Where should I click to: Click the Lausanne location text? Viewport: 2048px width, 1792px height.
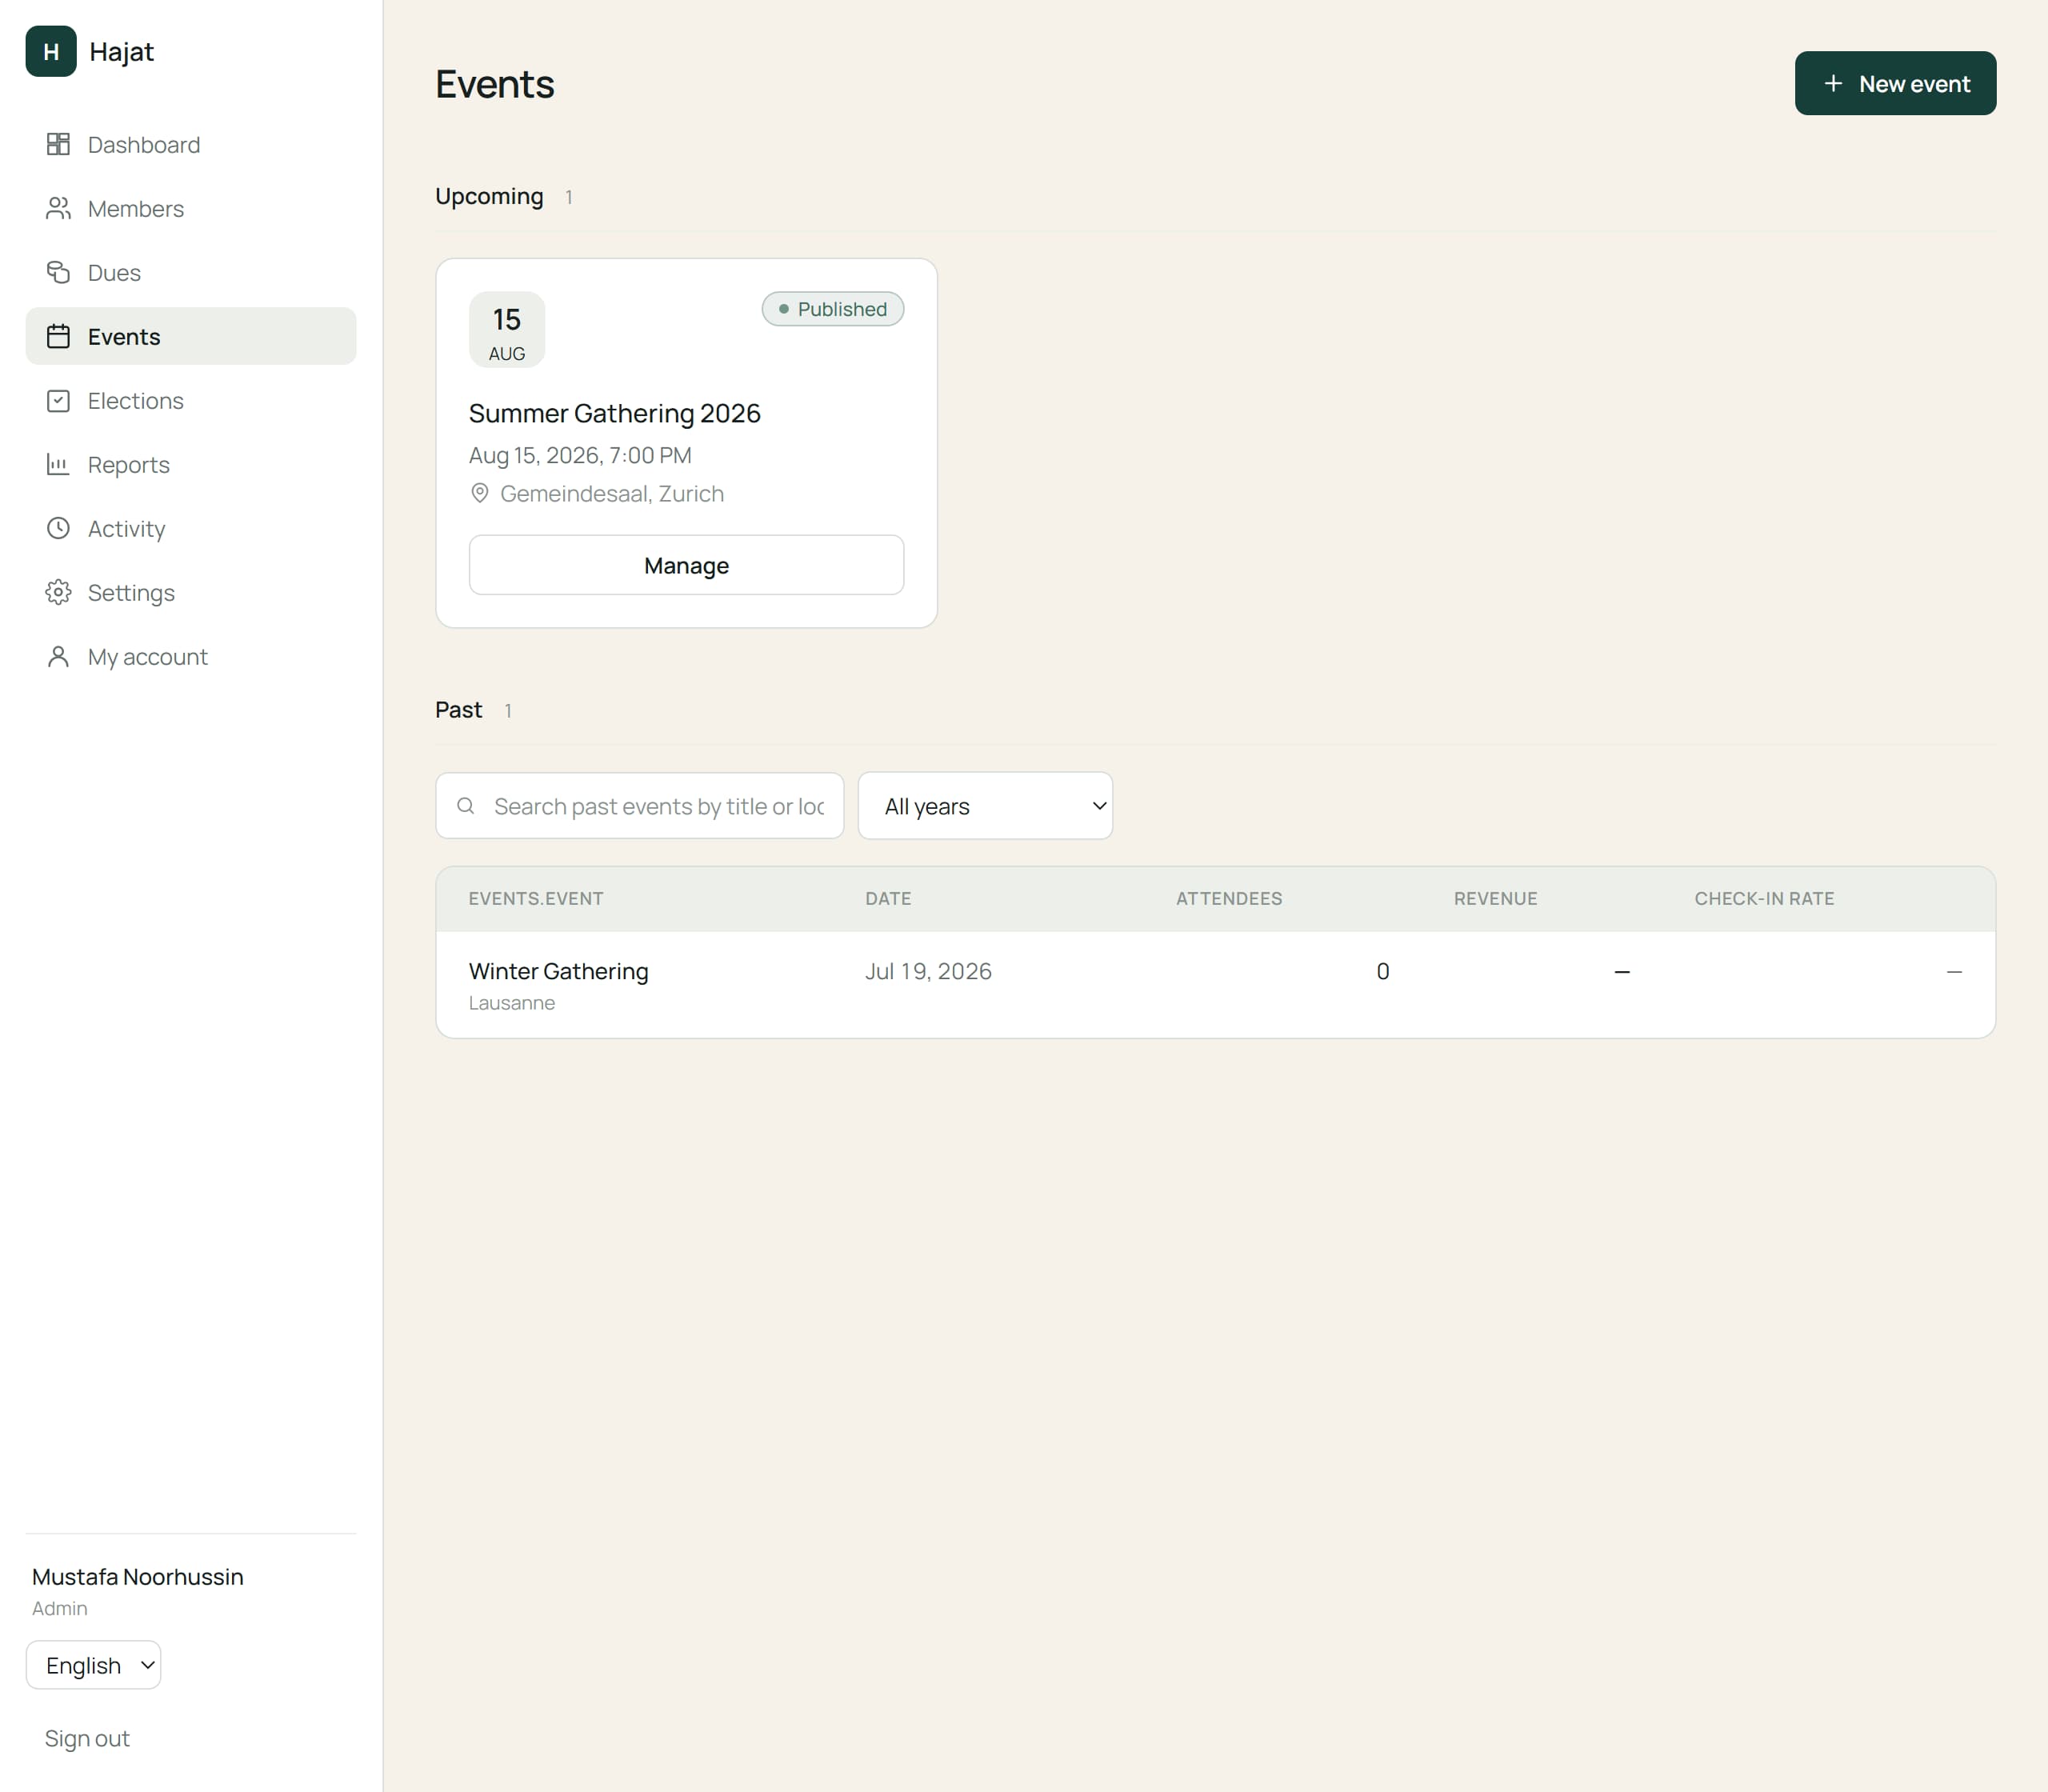coord(512,1003)
